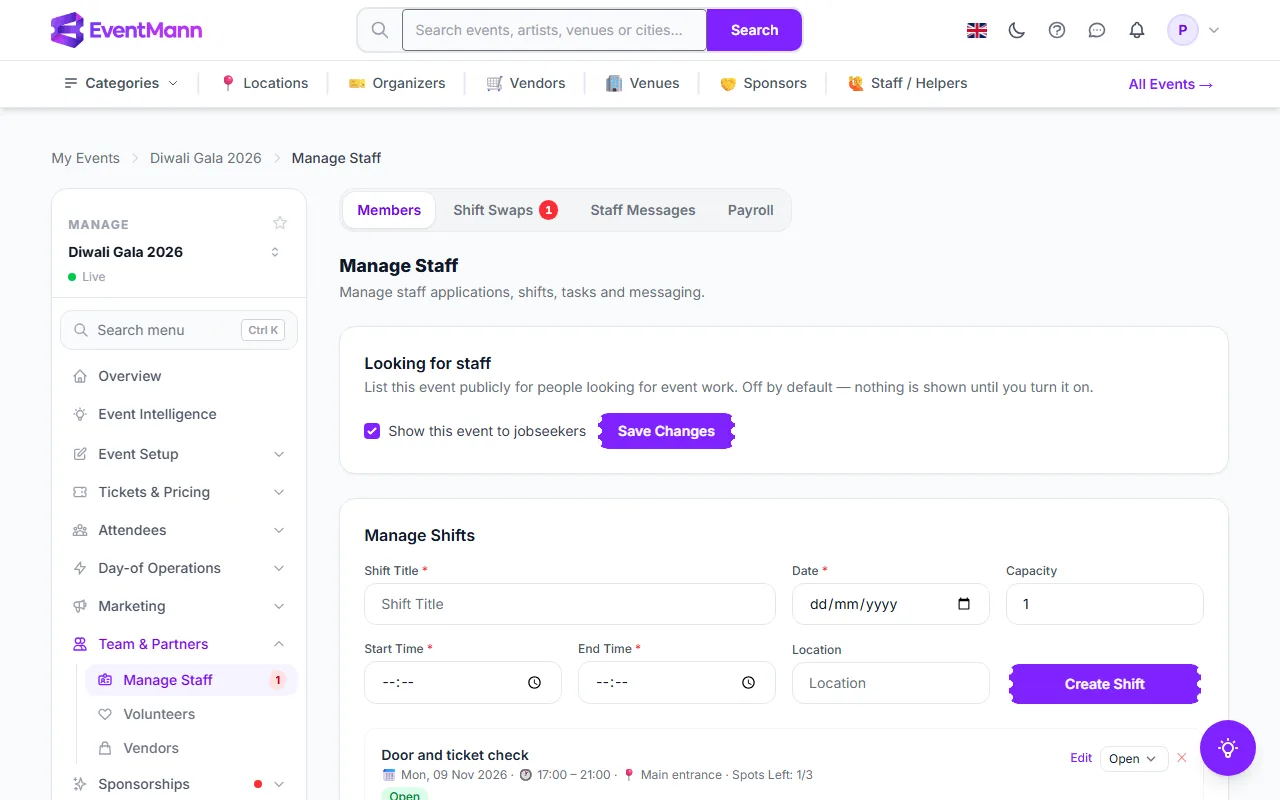Switch to the Staff Messages tab
This screenshot has height=800, width=1280.
pos(643,210)
